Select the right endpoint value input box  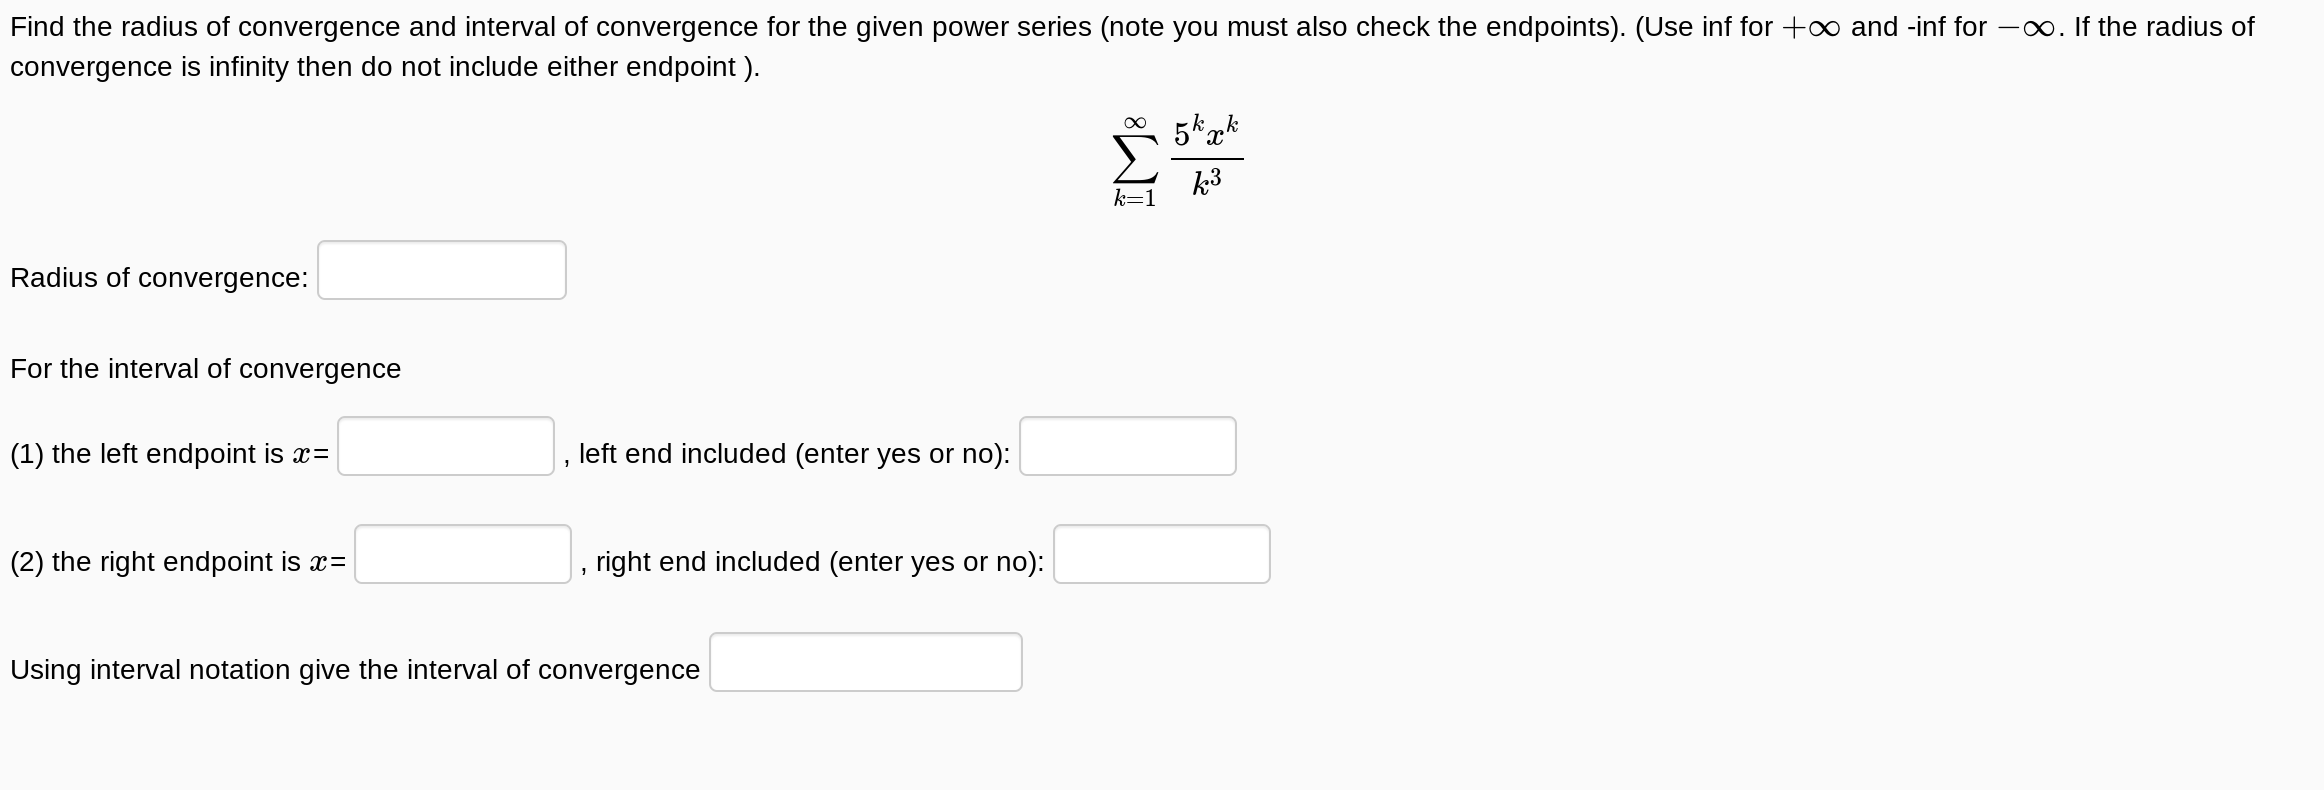tap(462, 554)
